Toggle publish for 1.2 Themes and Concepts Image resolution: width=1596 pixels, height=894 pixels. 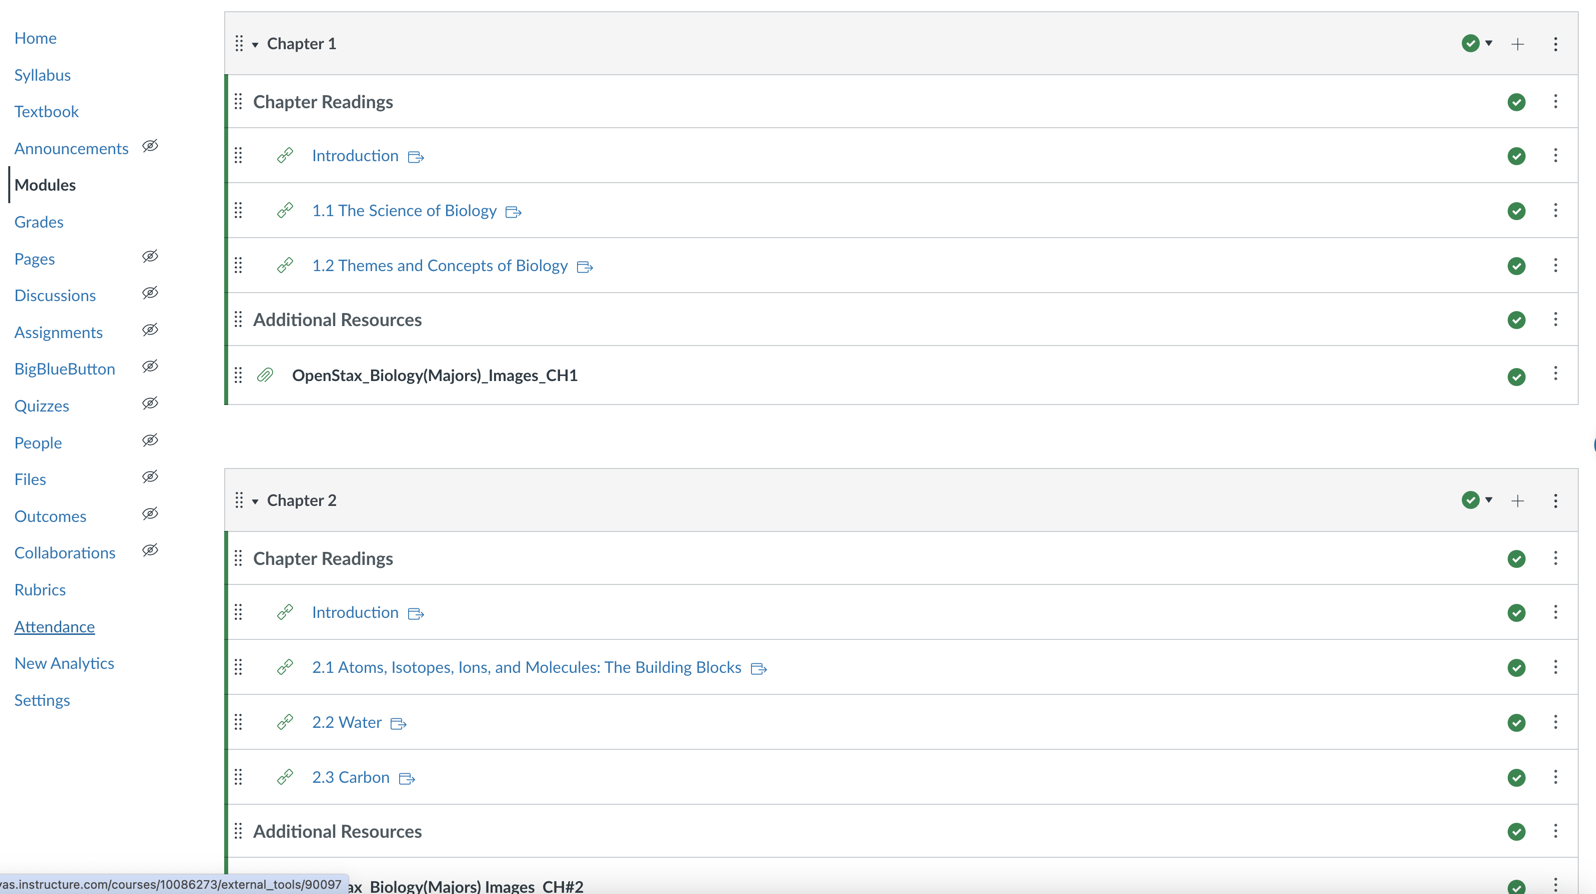pos(1517,266)
